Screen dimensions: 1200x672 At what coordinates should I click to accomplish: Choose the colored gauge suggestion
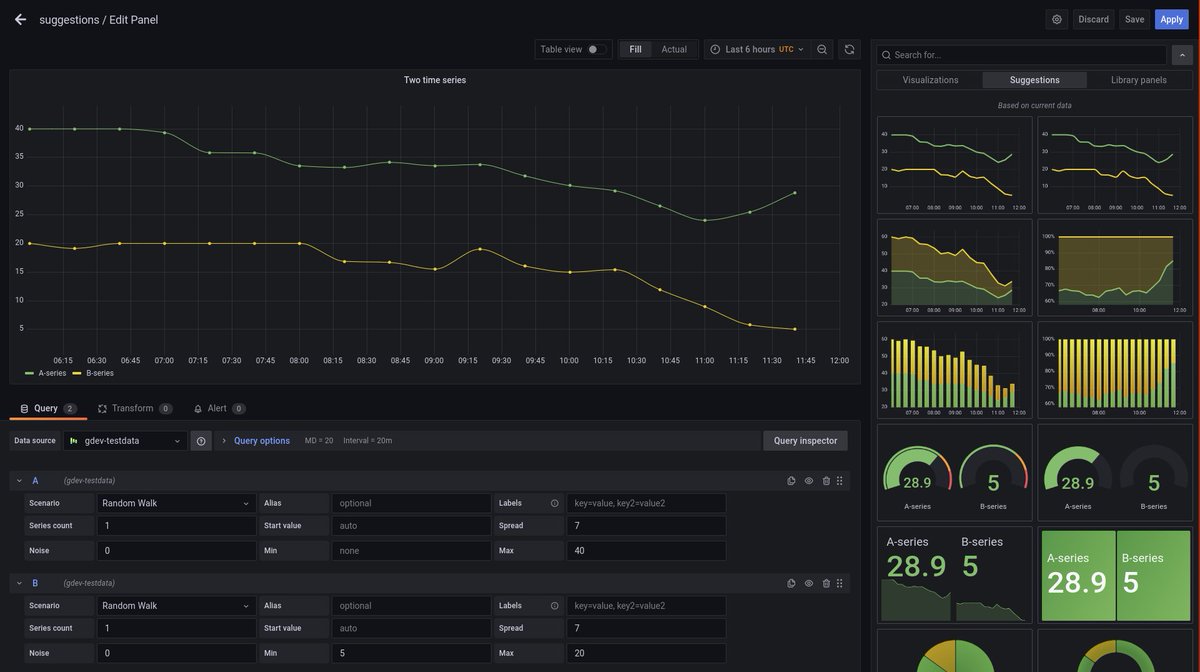click(x=954, y=472)
